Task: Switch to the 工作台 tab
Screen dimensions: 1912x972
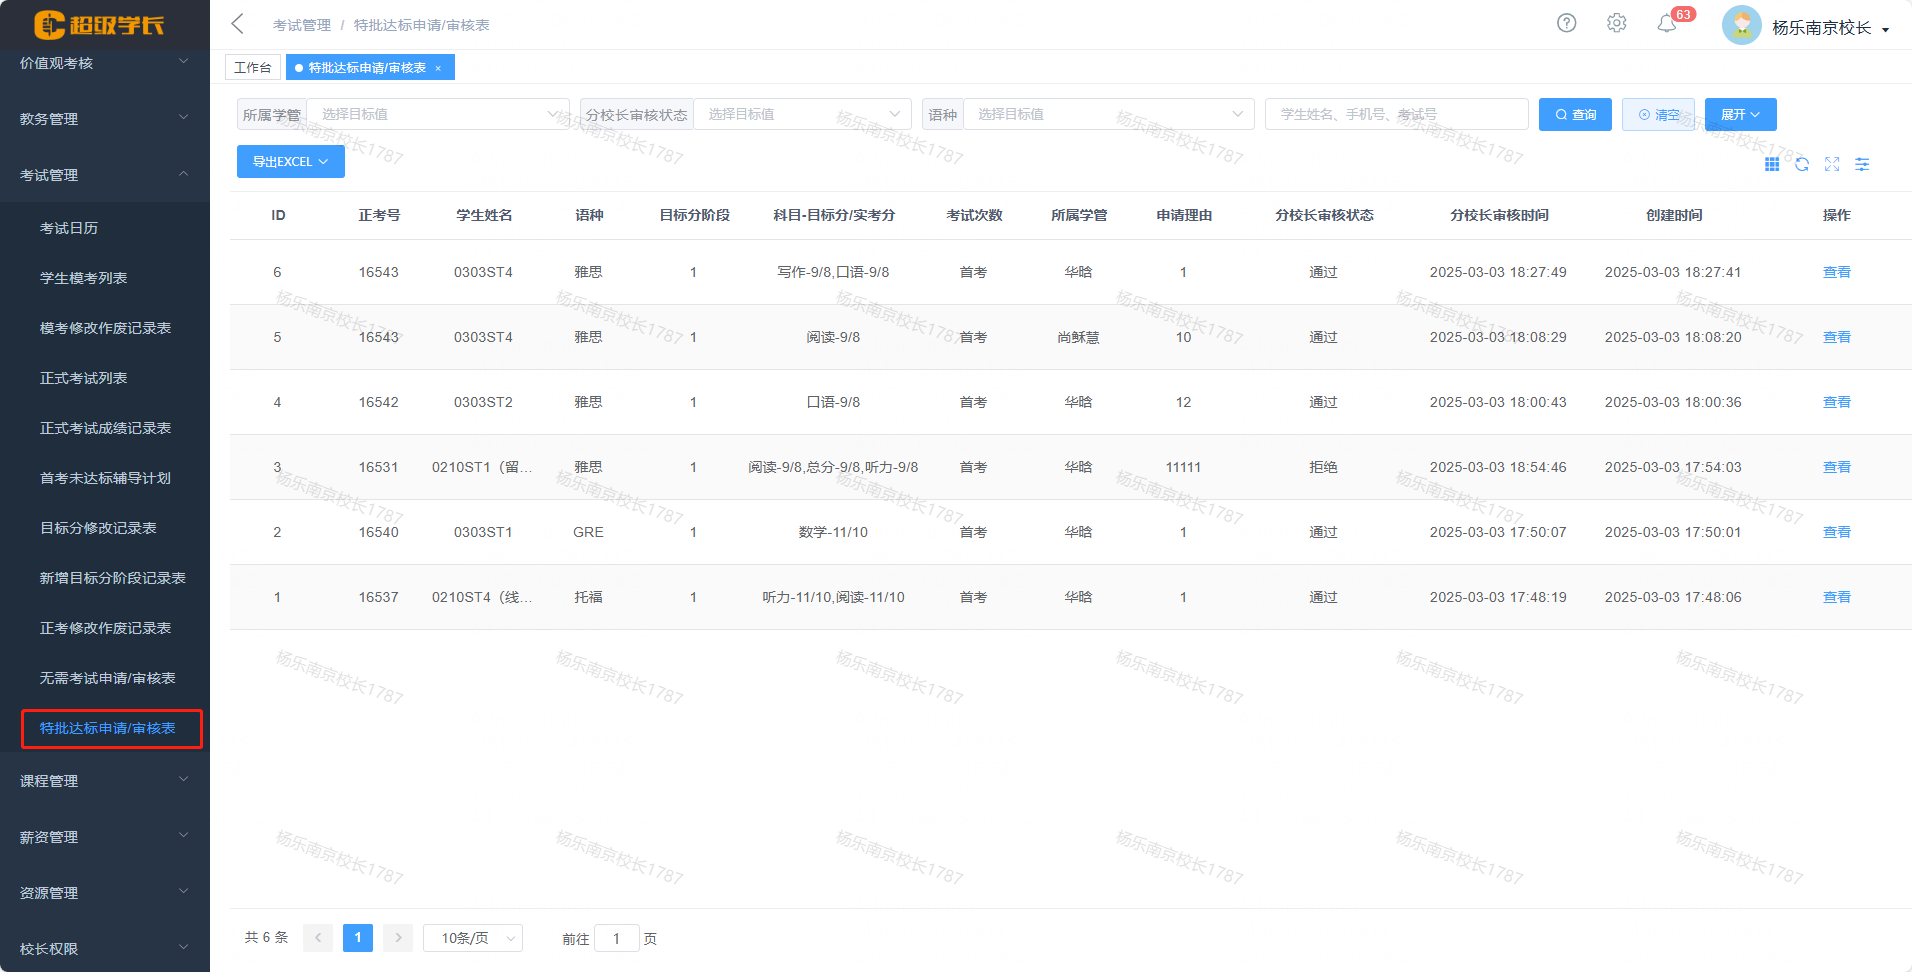Action: point(252,67)
